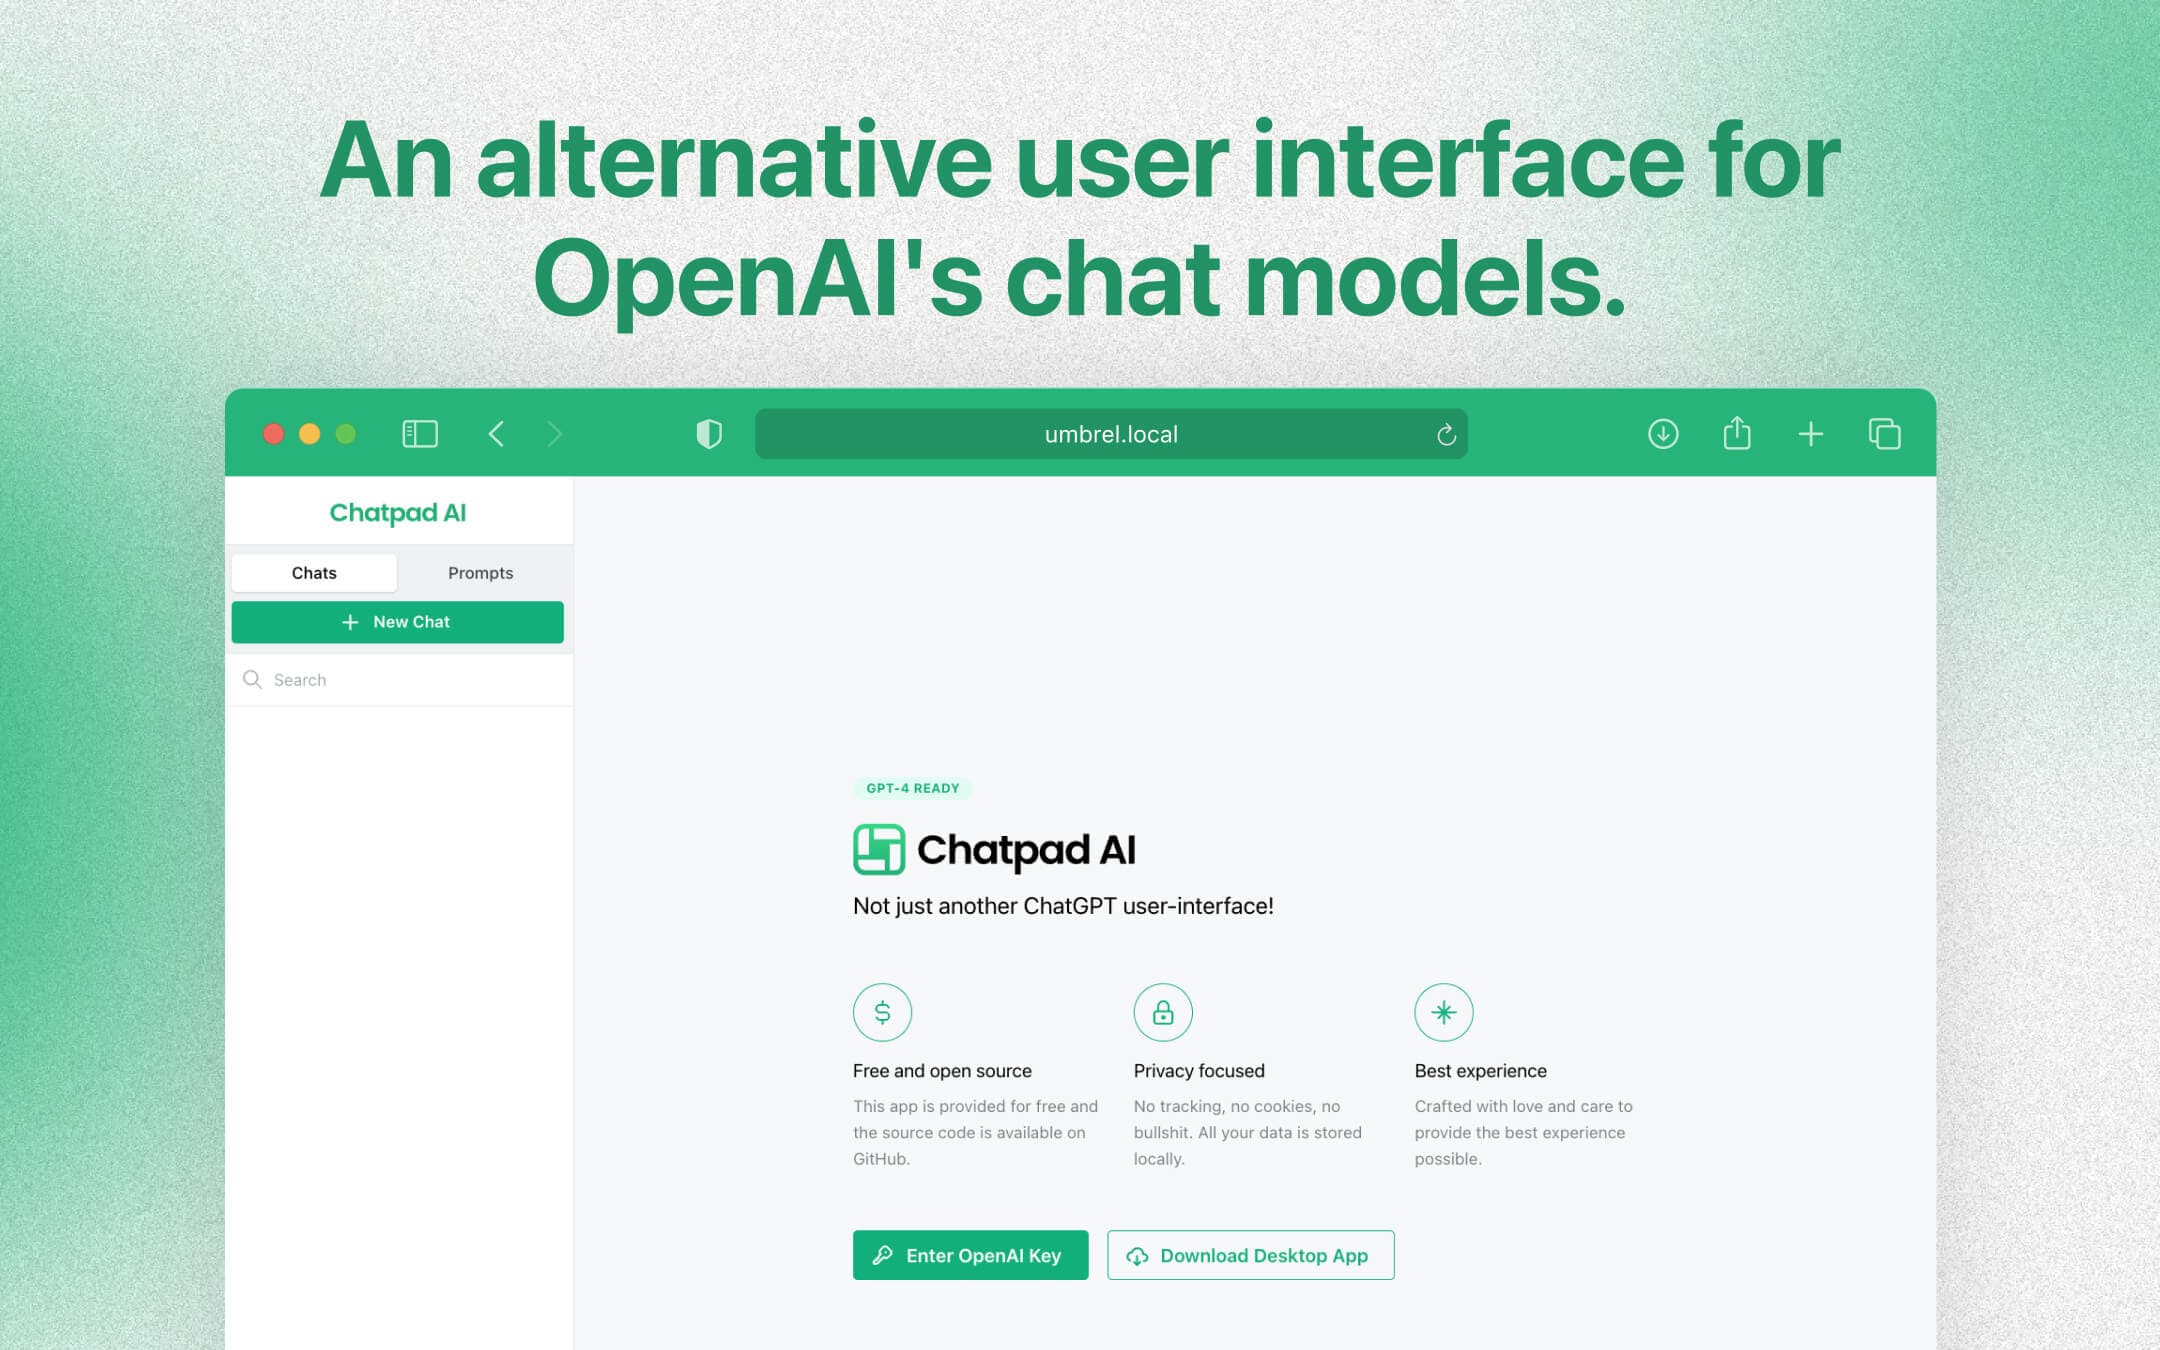This screenshot has width=2160, height=1350.
Task: Click the best experience star/asterisk icon
Action: point(1443,1011)
